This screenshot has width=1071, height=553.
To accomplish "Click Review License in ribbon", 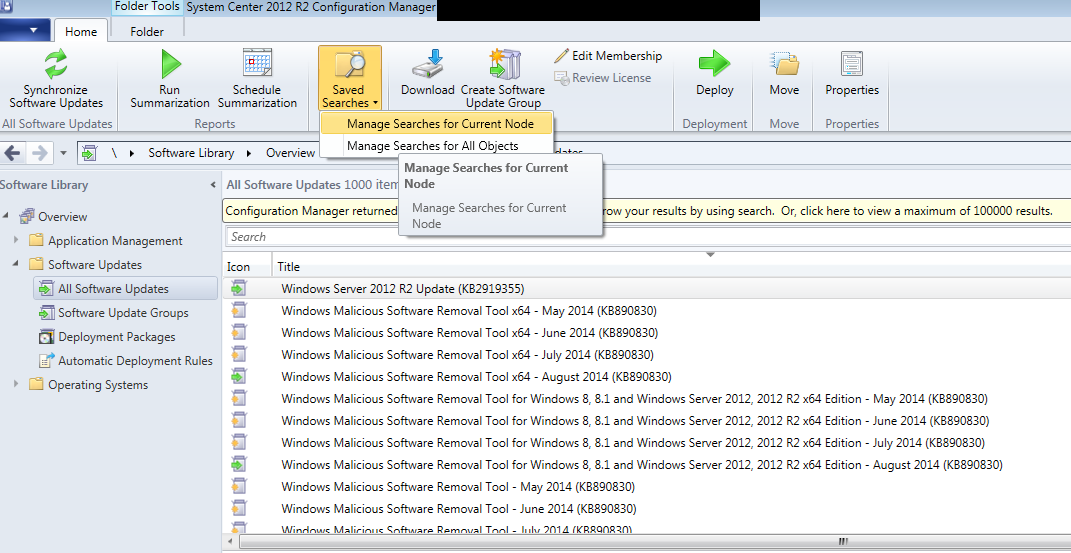I will [x=602, y=78].
